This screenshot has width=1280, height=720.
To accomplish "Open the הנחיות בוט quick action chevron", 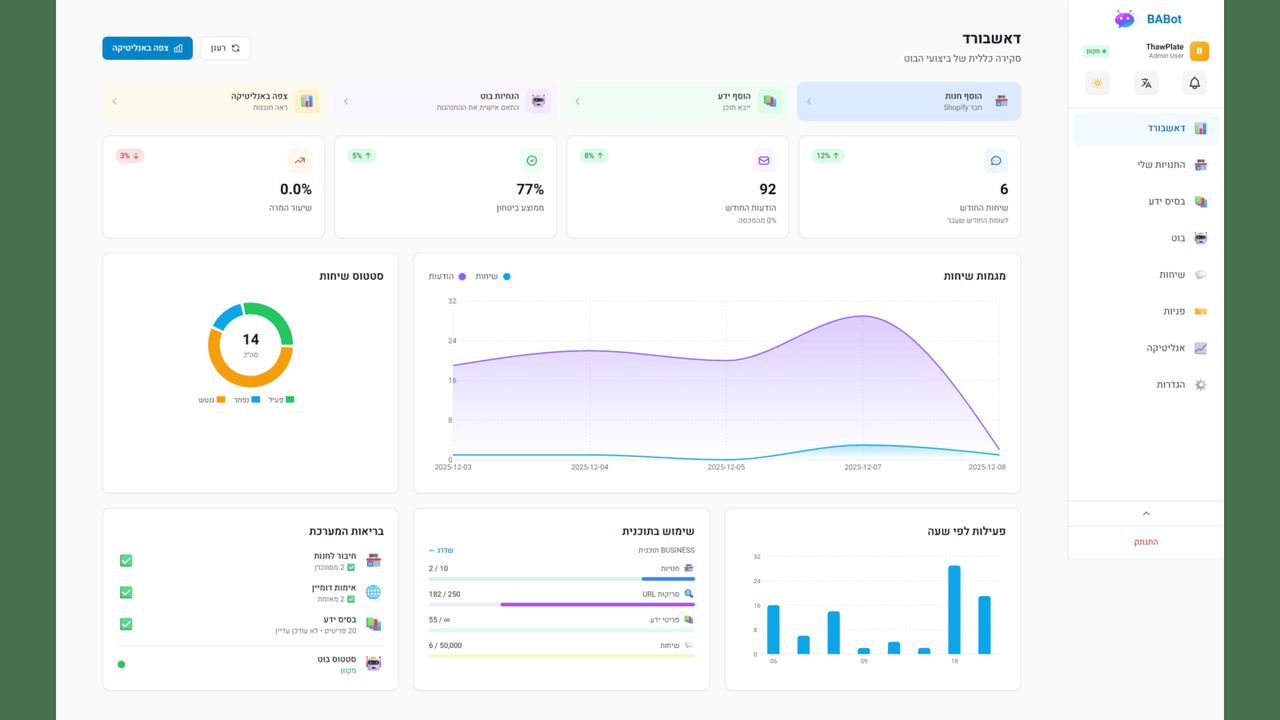I will point(346,101).
